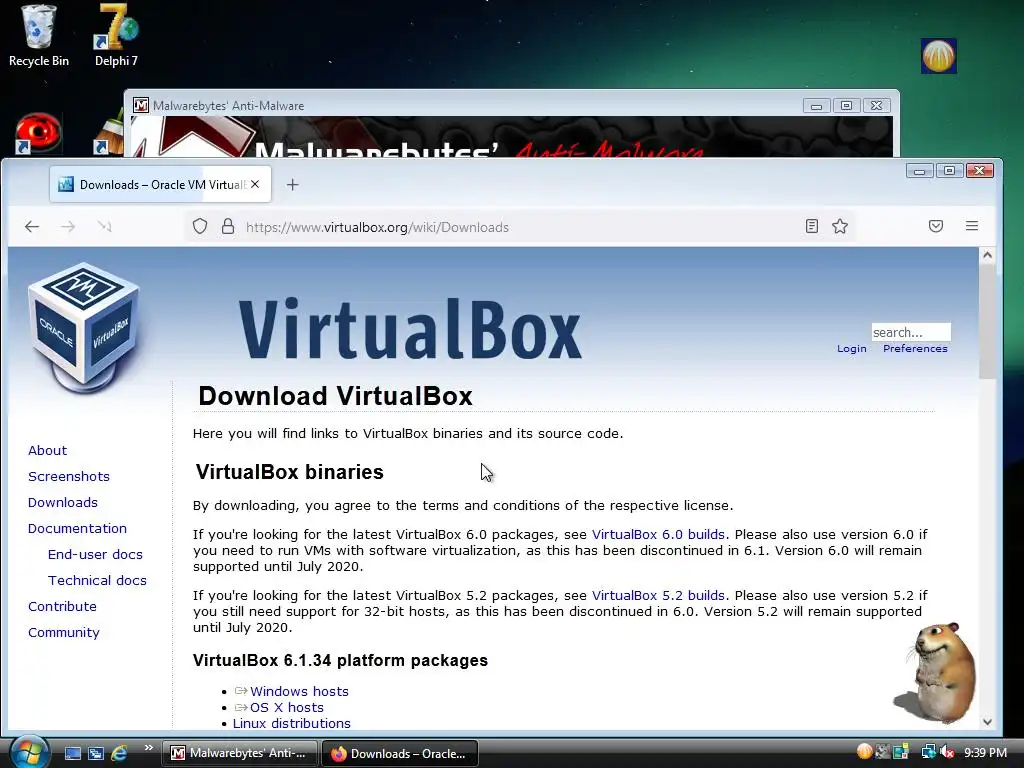This screenshot has width=1024, height=768.
Task: Open the Firefox hamburger menu
Action: [972, 225]
